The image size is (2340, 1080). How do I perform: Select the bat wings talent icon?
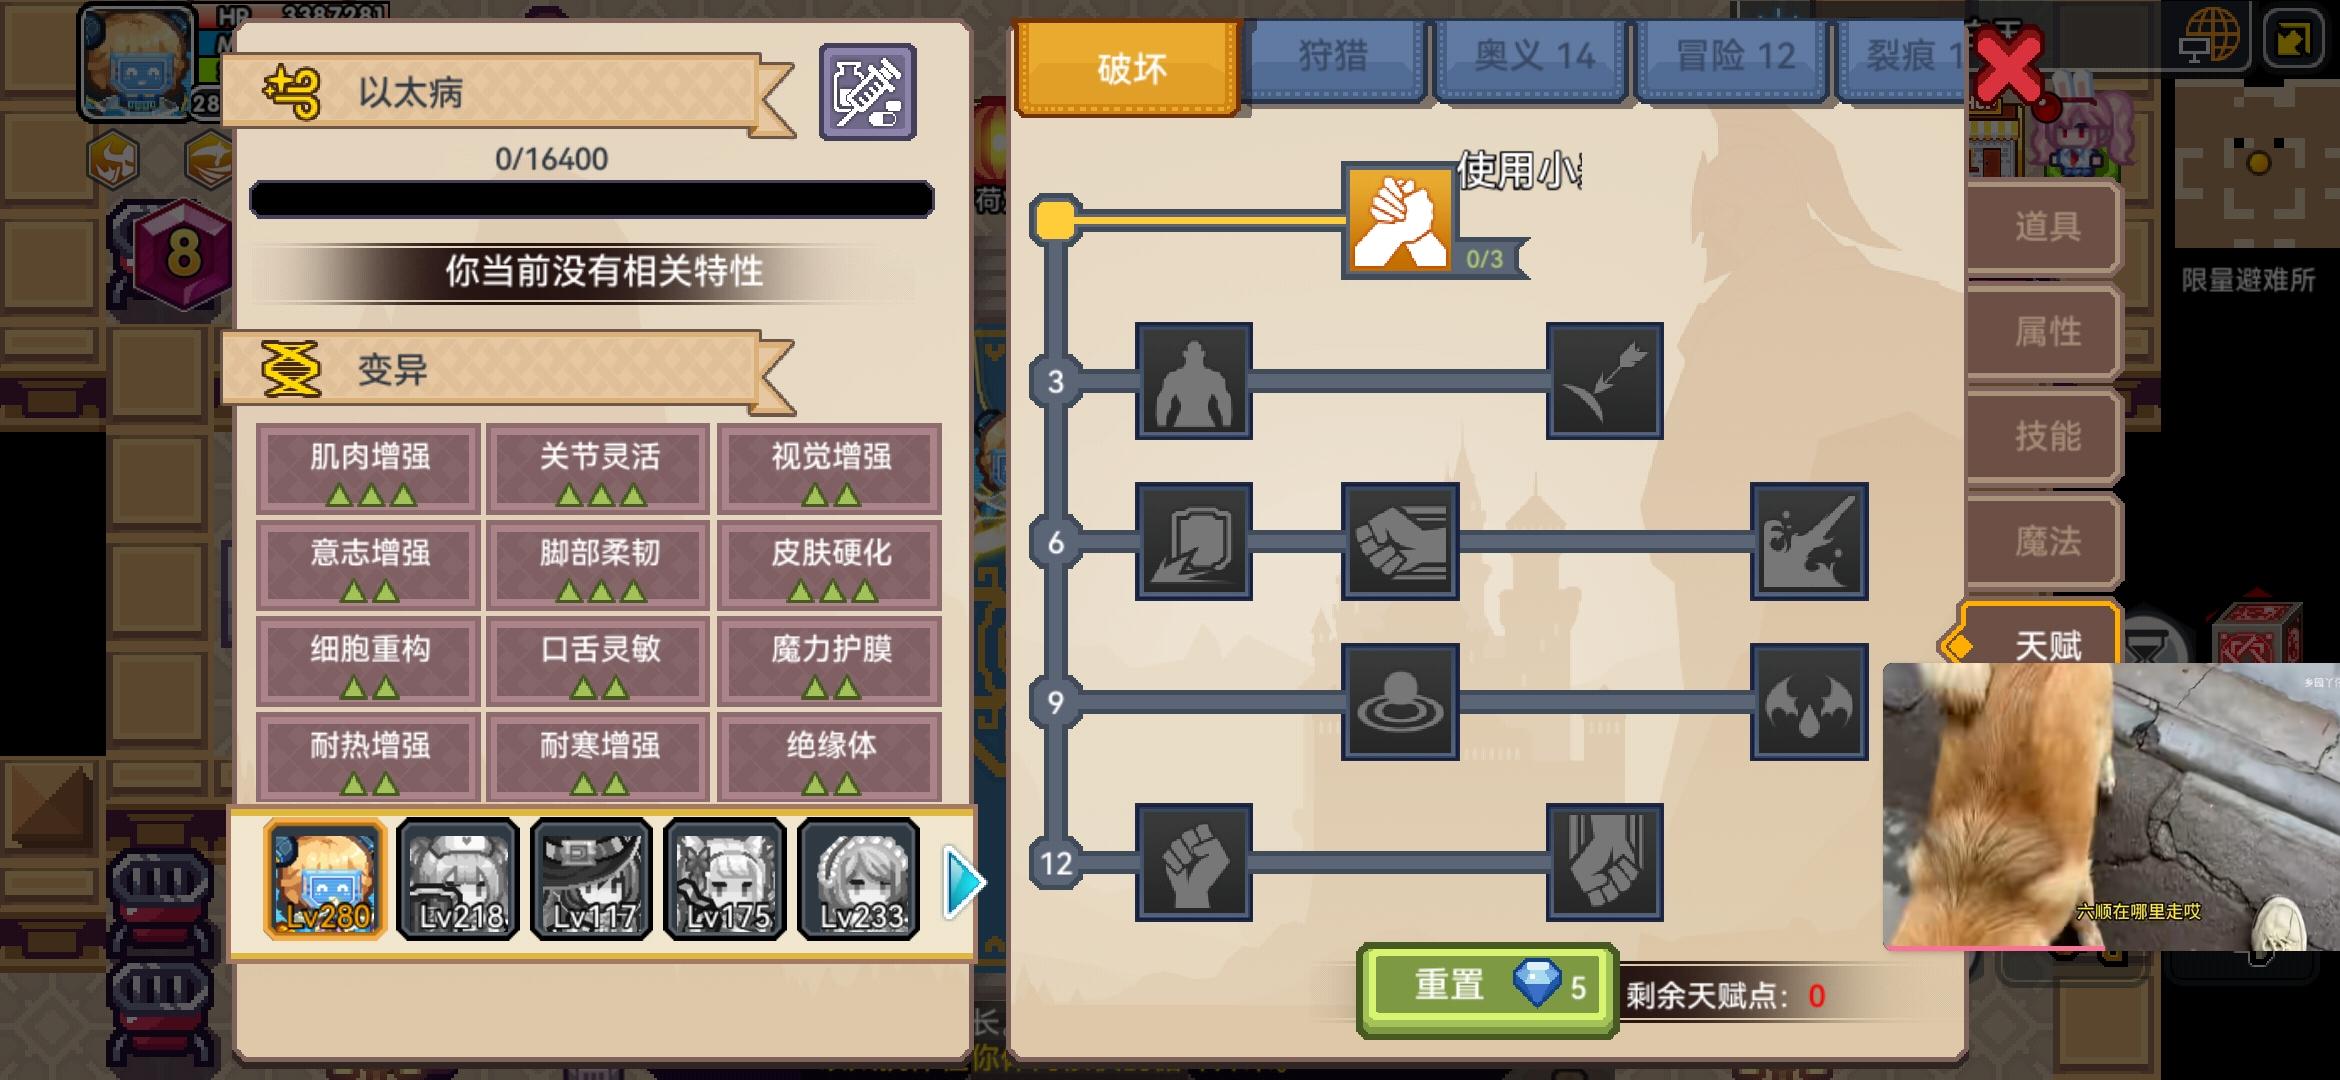1809,702
